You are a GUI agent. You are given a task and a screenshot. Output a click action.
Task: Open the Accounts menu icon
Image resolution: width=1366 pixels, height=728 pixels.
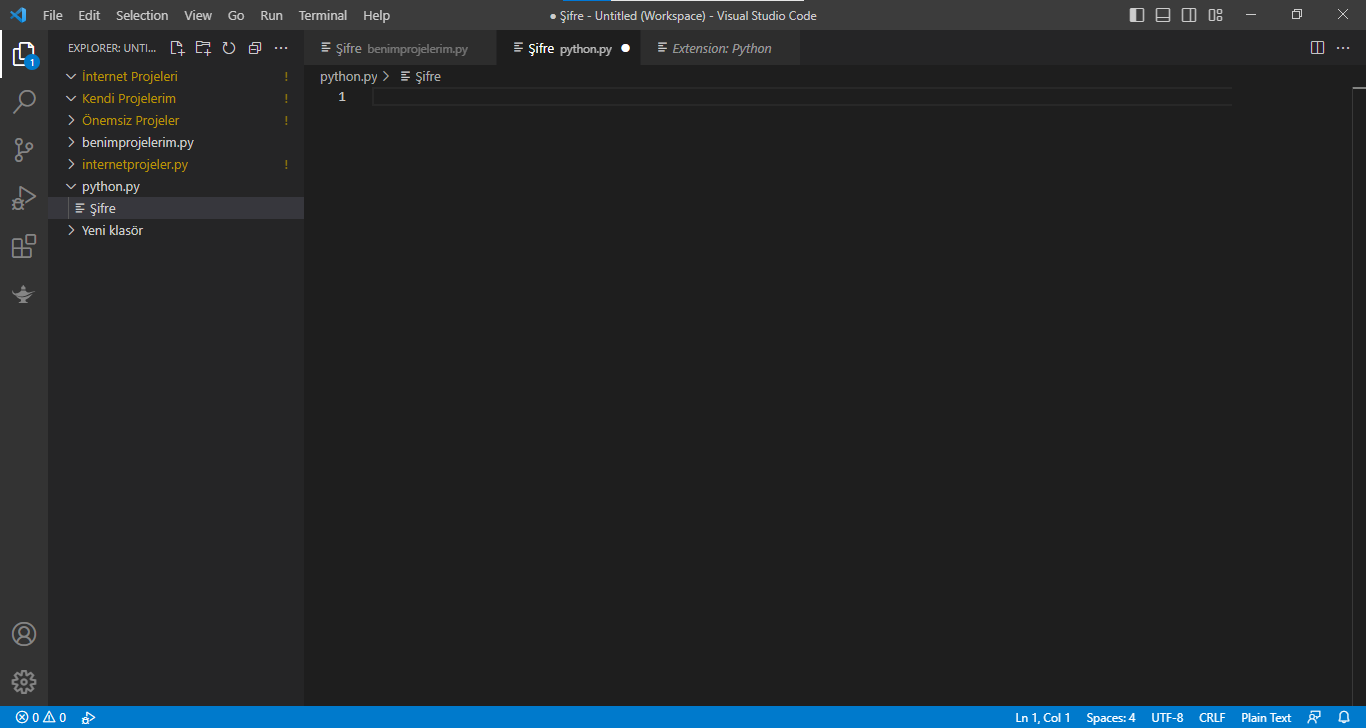point(24,634)
